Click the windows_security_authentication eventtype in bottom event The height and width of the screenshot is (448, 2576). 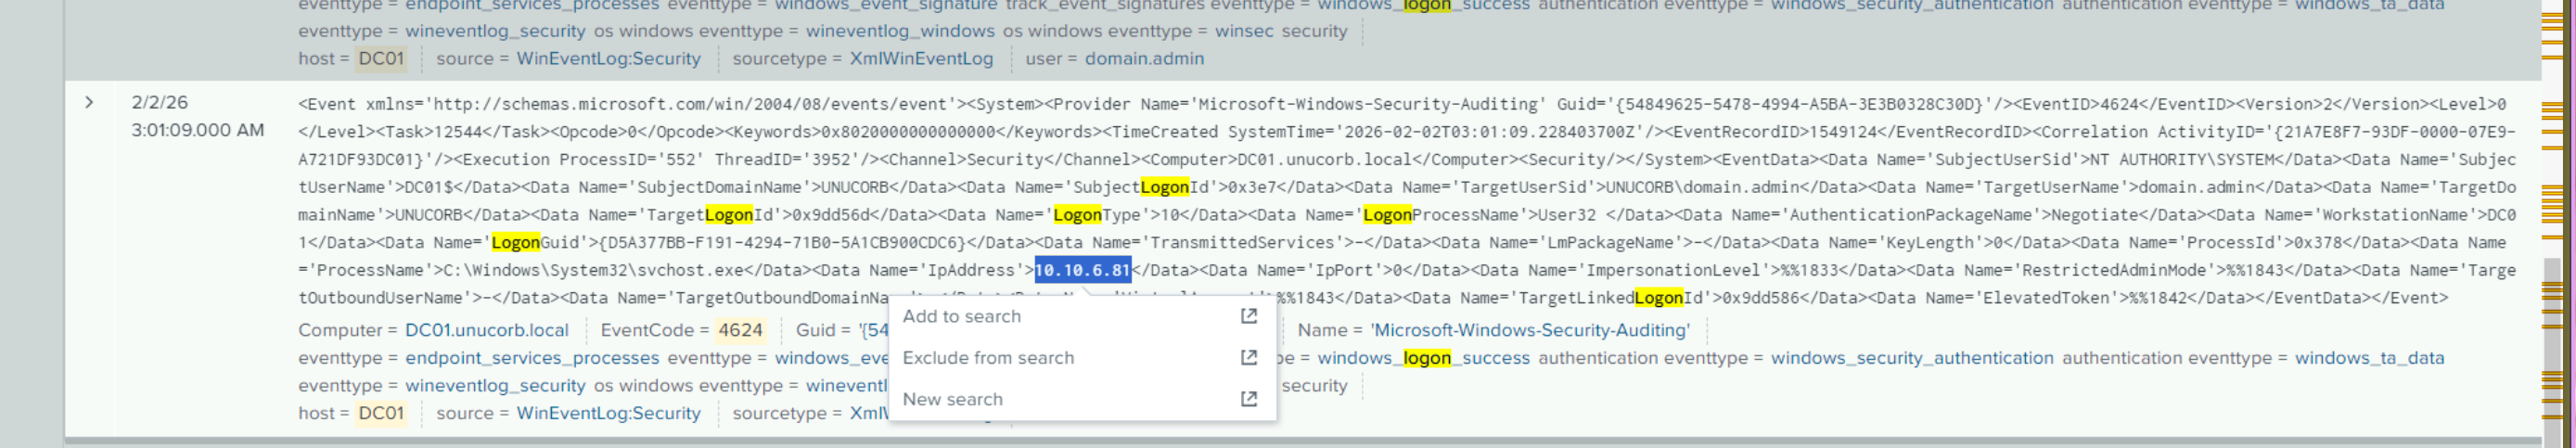[1911, 358]
